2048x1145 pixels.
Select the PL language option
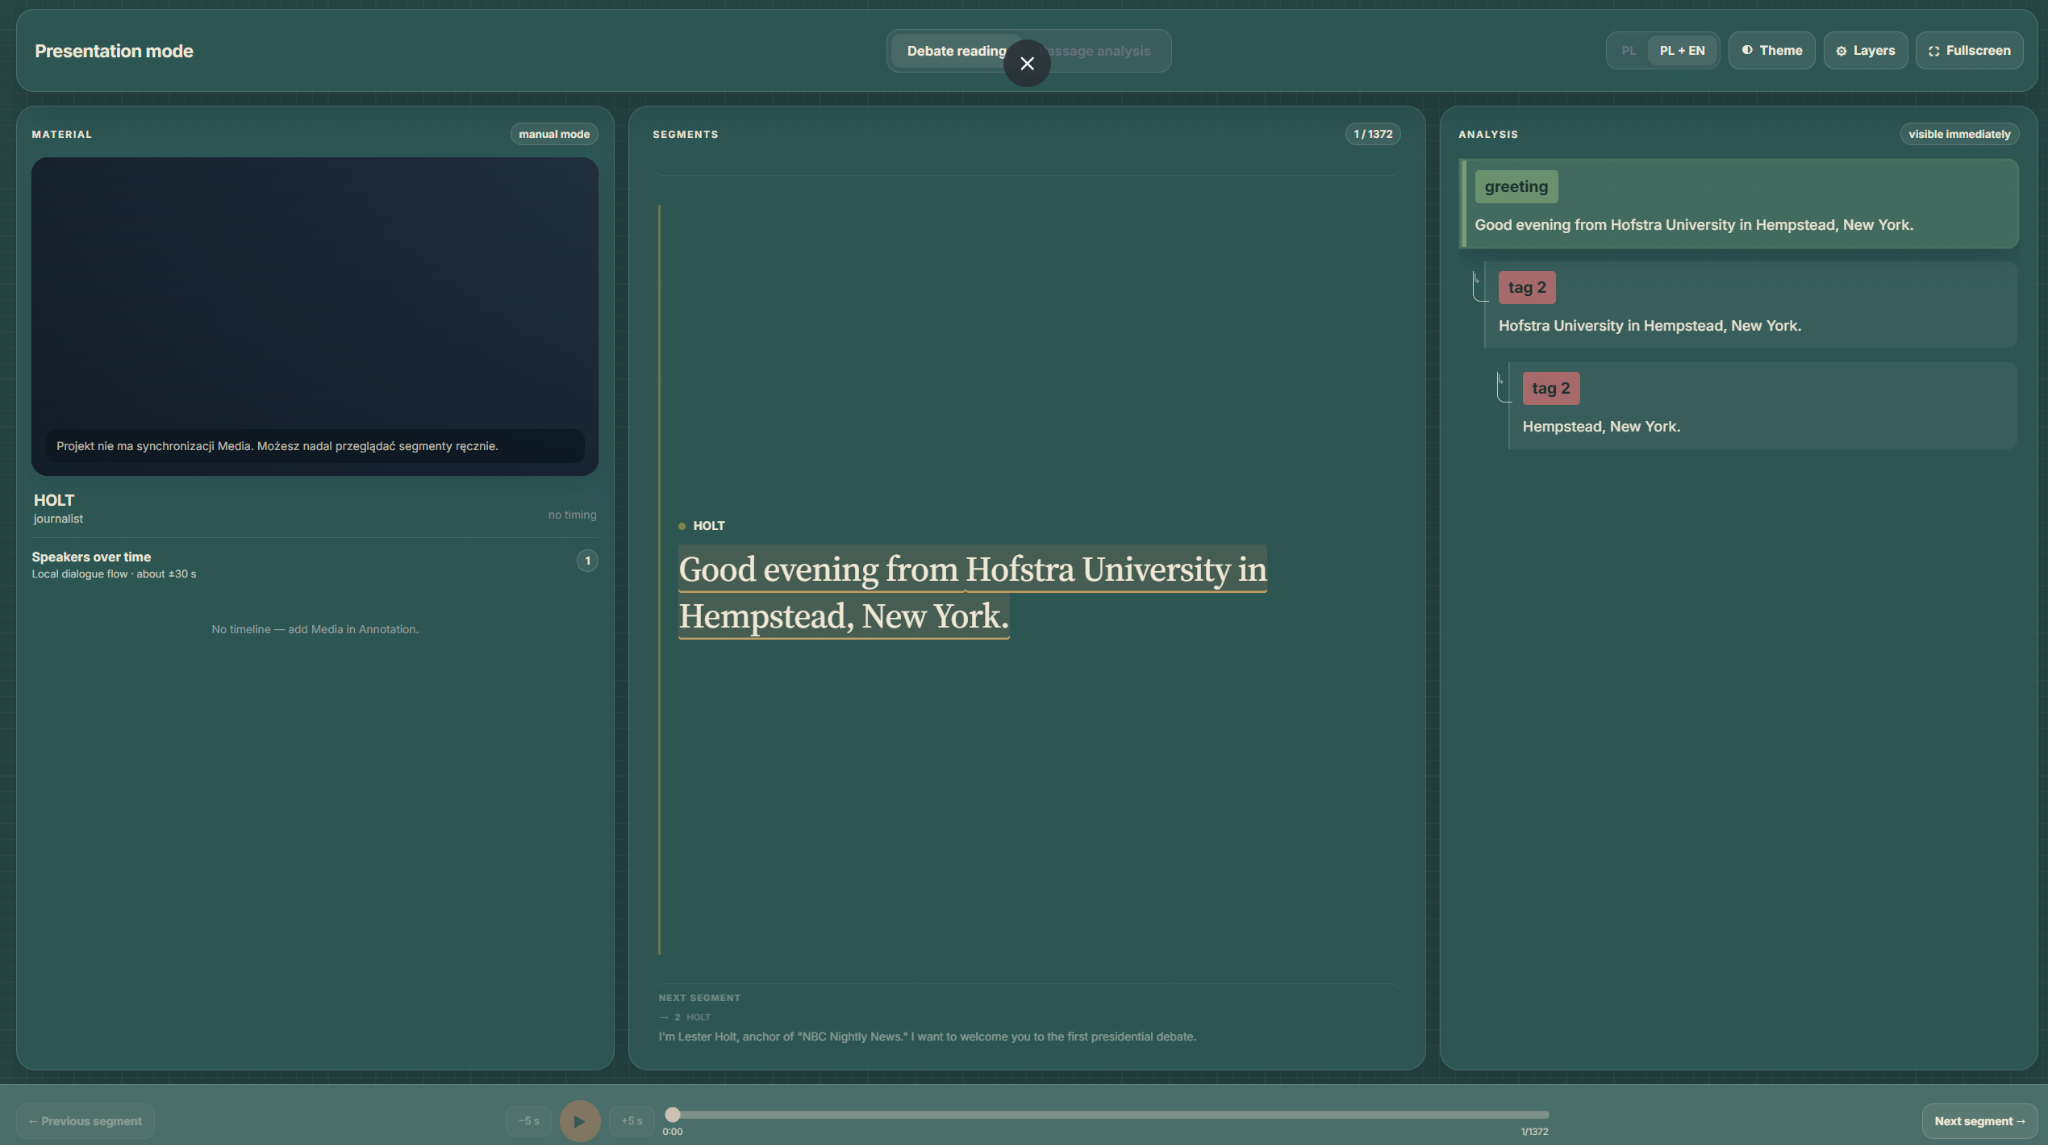[1628, 50]
